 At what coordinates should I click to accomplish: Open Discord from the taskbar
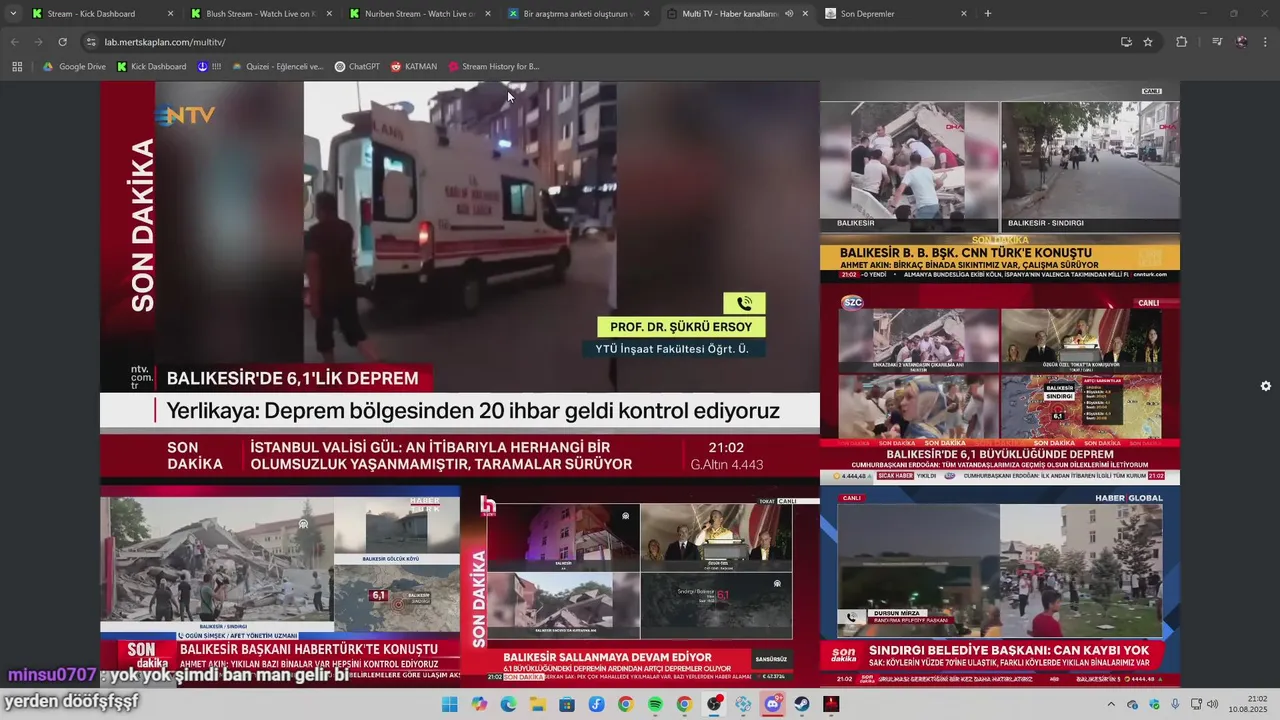click(x=772, y=704)
